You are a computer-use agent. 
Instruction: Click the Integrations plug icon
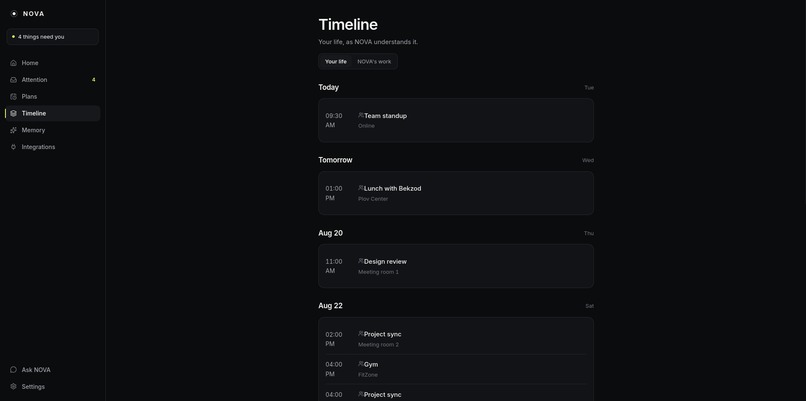[13, 147]
